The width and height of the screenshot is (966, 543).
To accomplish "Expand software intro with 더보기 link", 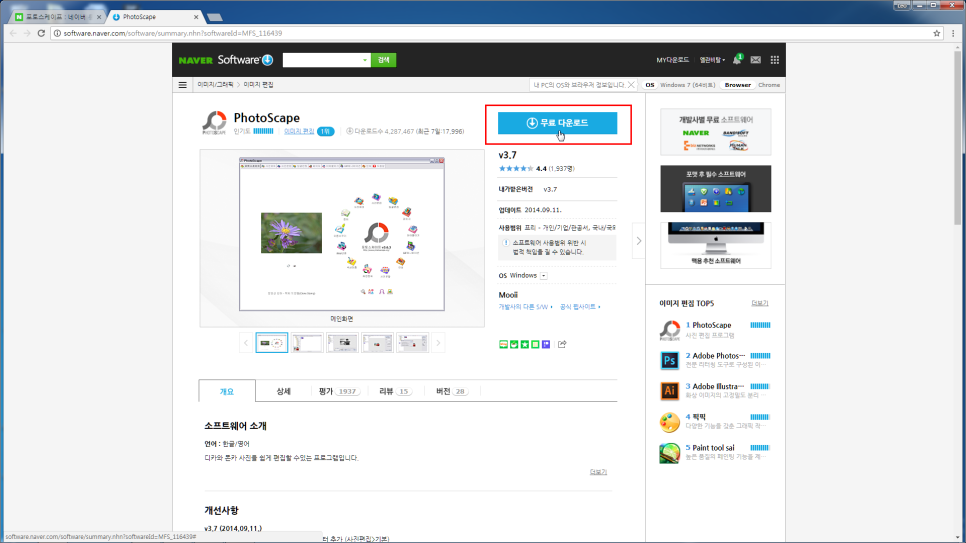I will point(598,472).
